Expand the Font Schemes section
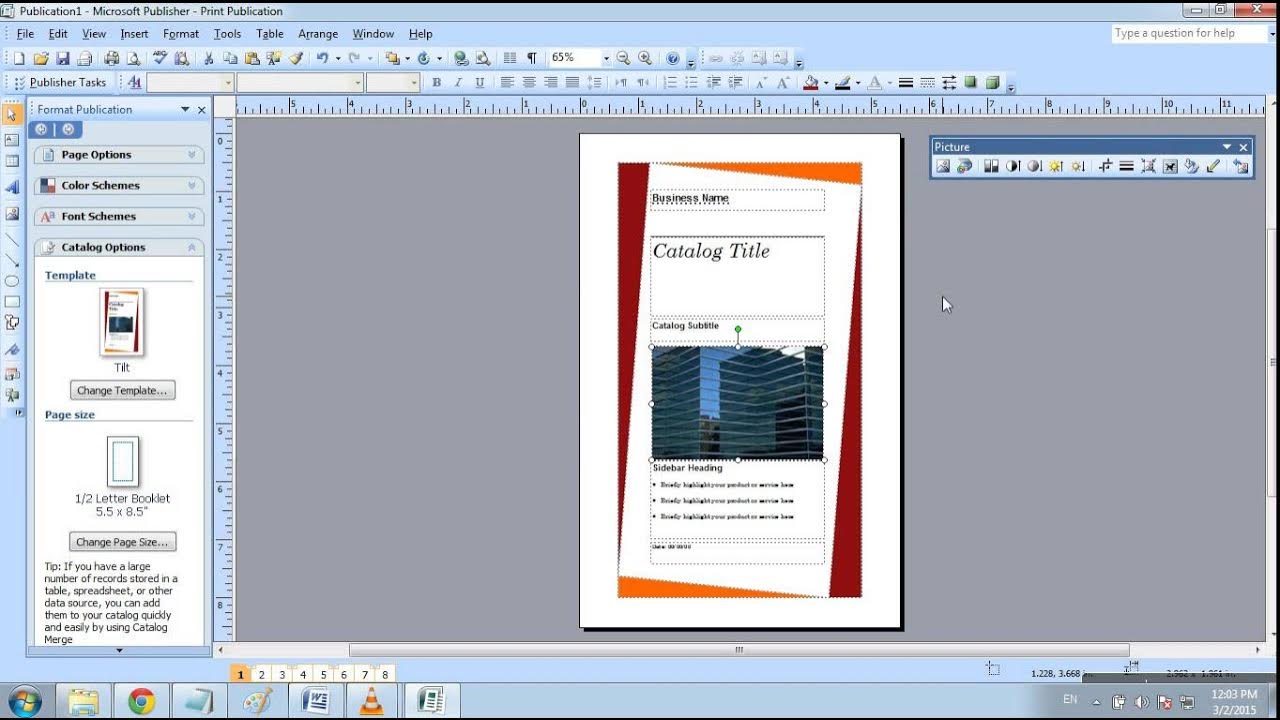This screenshot has height=720, width=1280. click(x=119, y=216)
